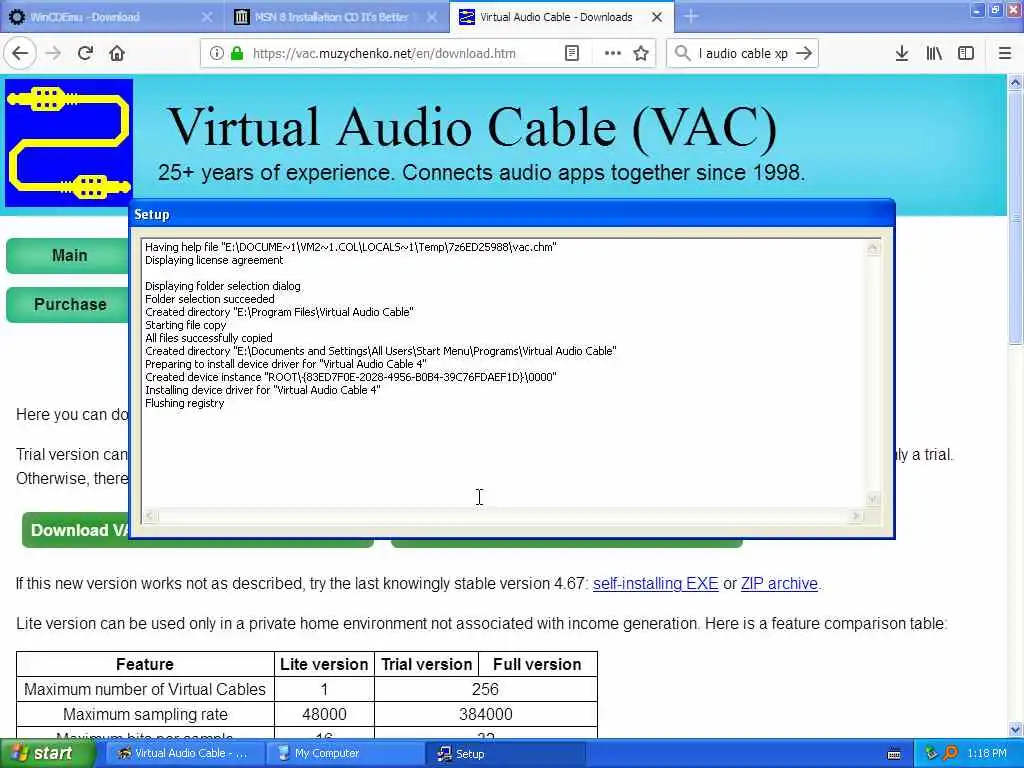Click the 48000 sampling rate cell
Image resolution: width=1024 pixels, height=768 pixels.
pos(324,714)
